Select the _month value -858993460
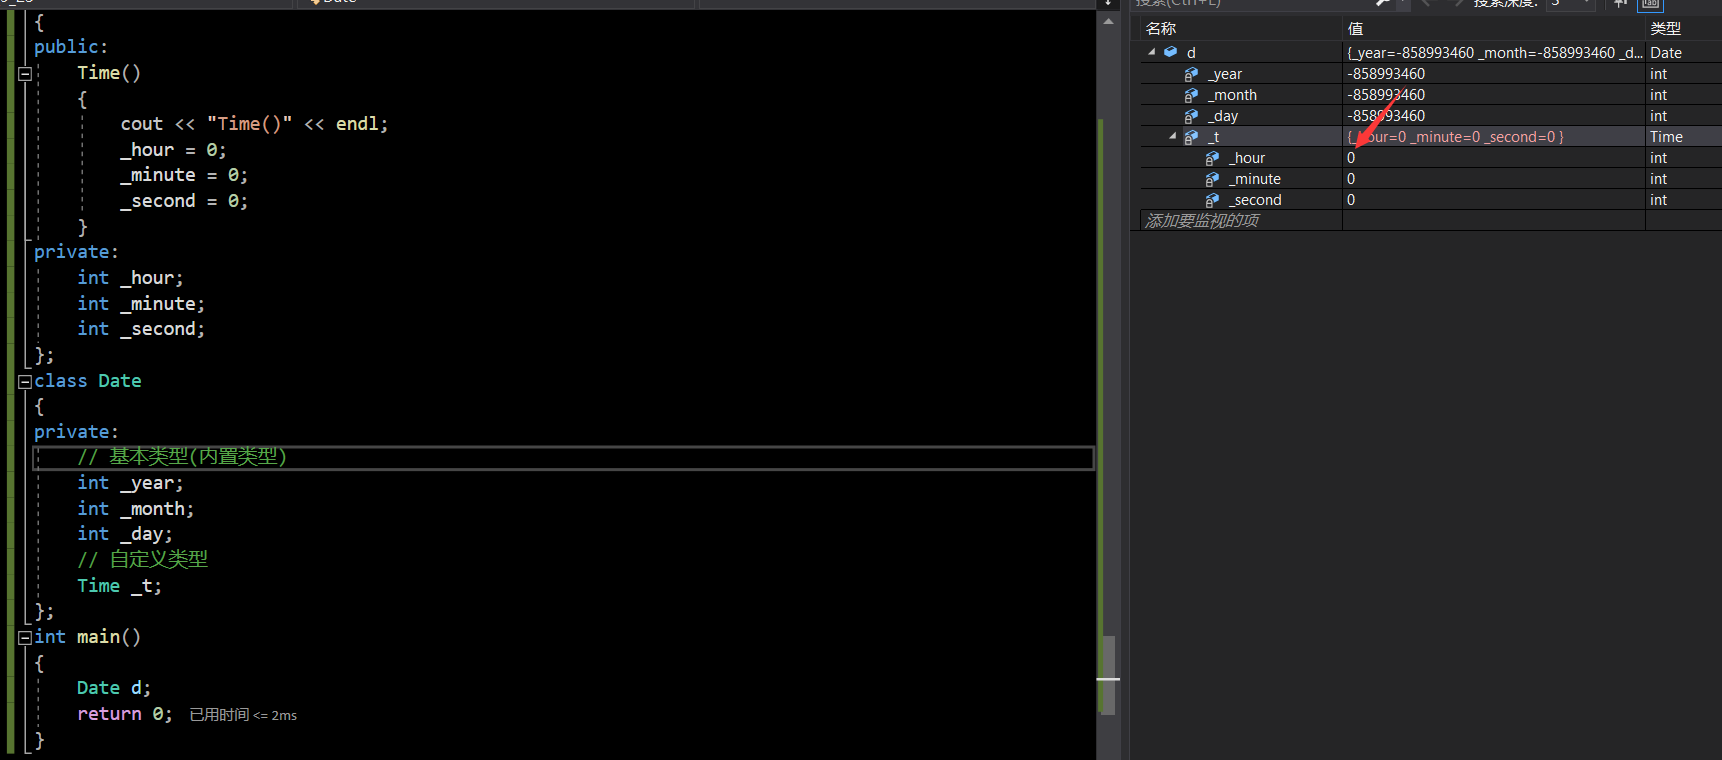 tap(1386, 95)
